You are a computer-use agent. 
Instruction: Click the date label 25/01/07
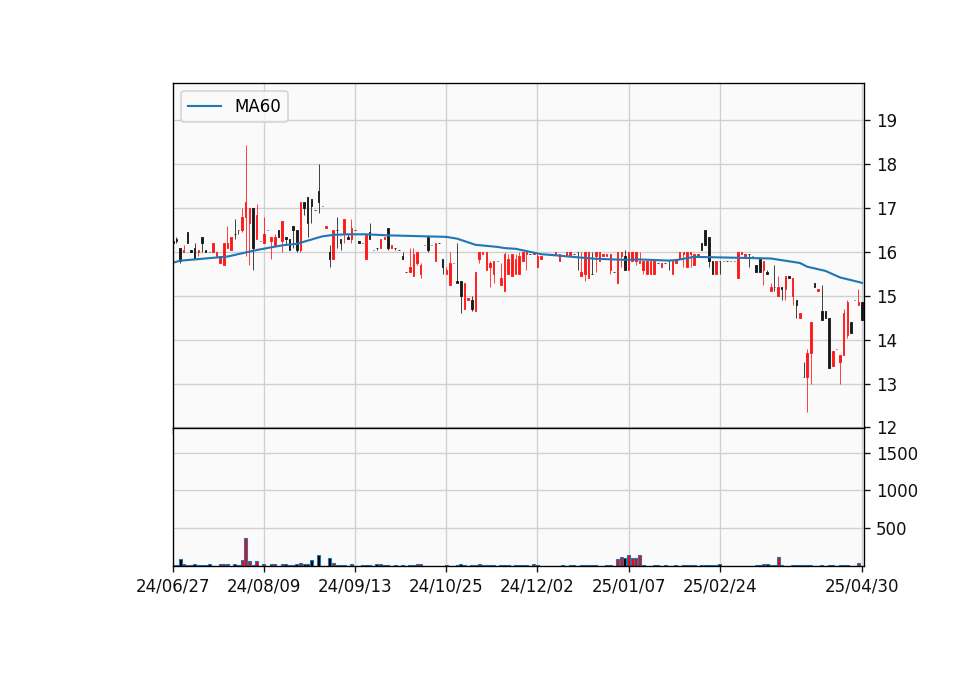[x=629, y=586]
